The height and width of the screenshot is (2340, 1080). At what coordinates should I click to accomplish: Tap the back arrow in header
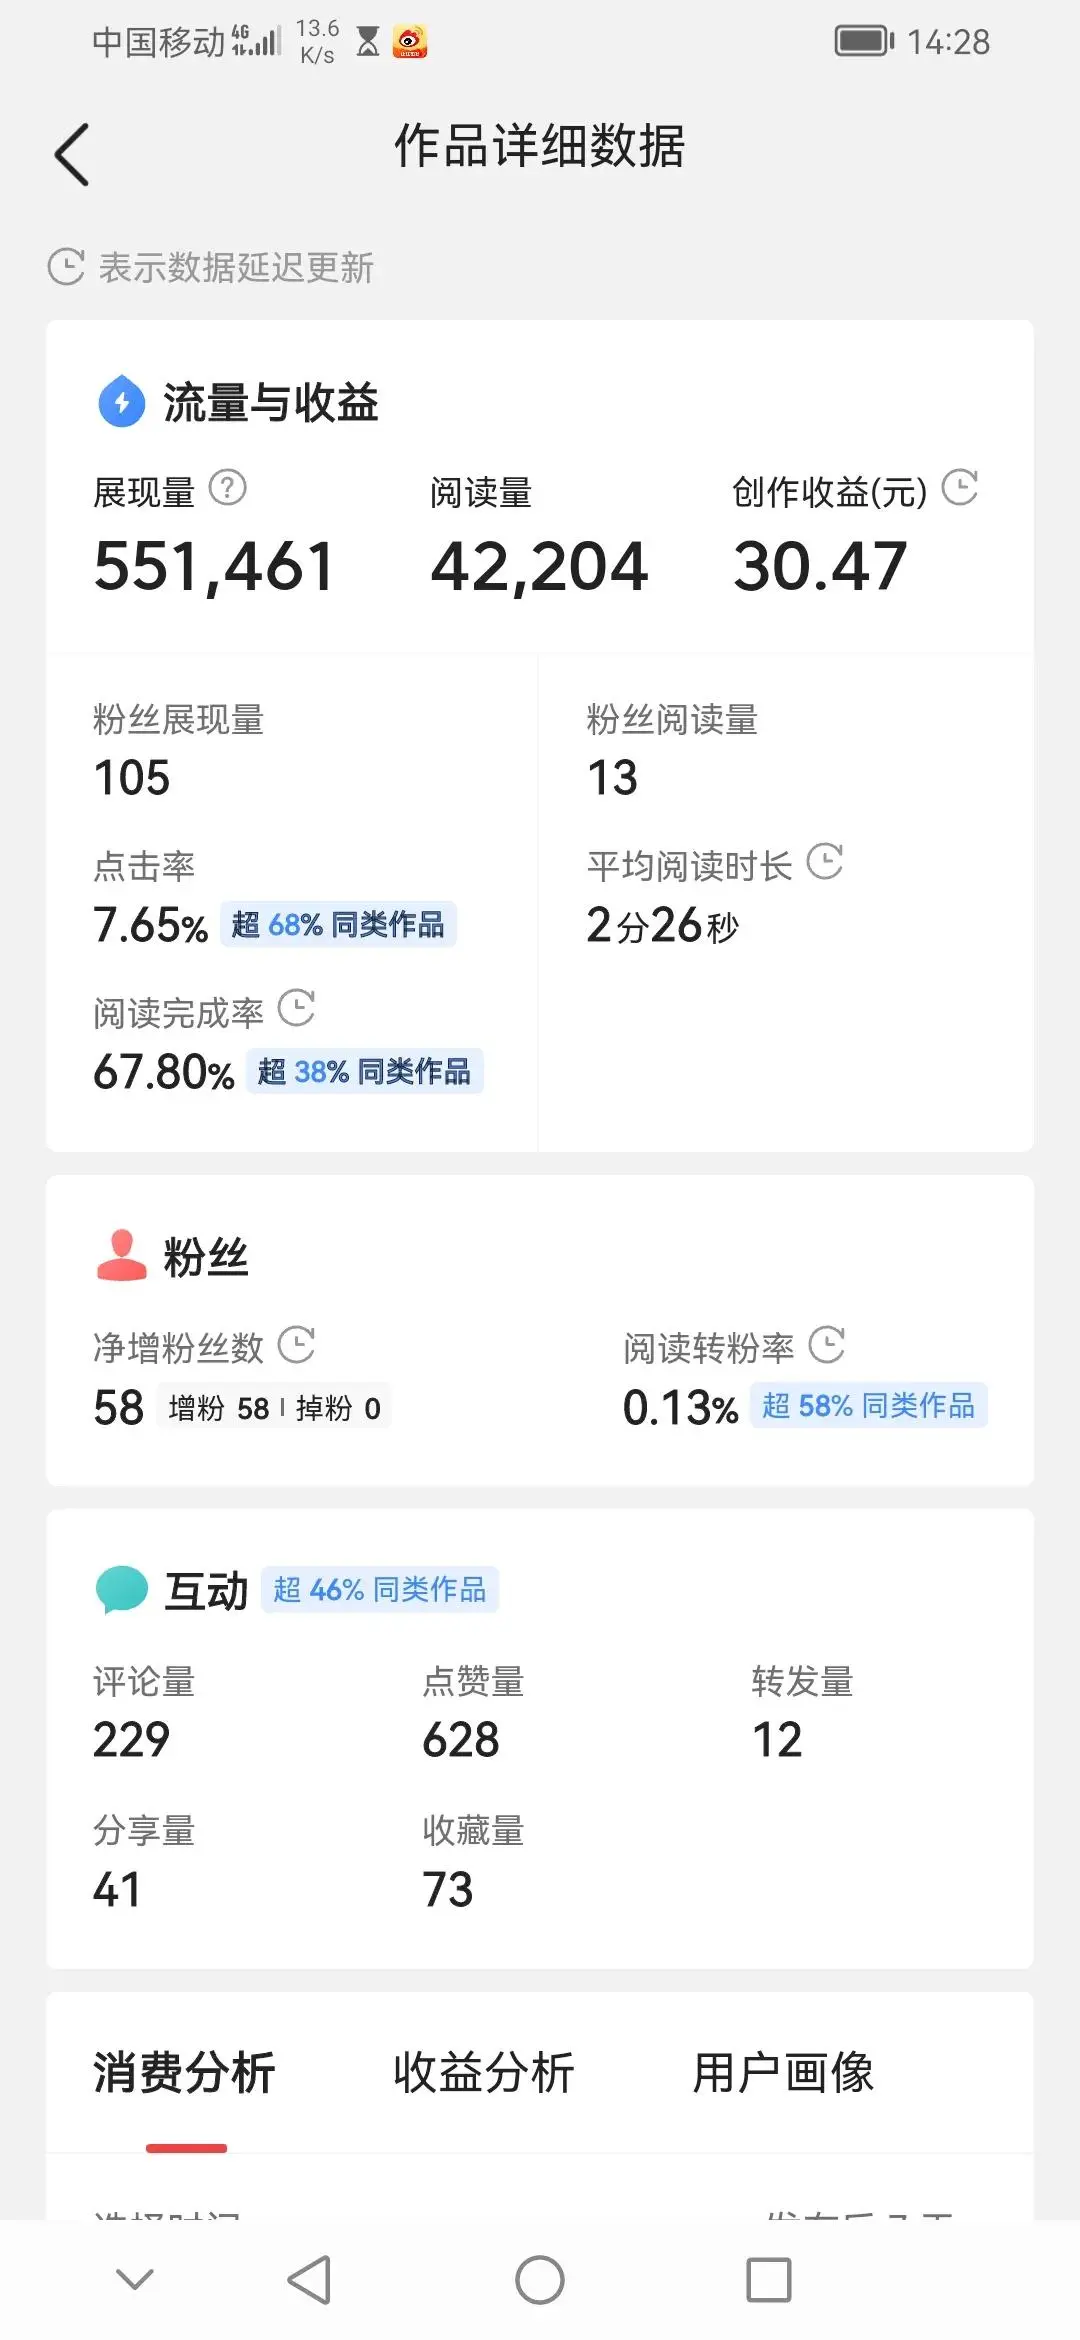point(72,155)
